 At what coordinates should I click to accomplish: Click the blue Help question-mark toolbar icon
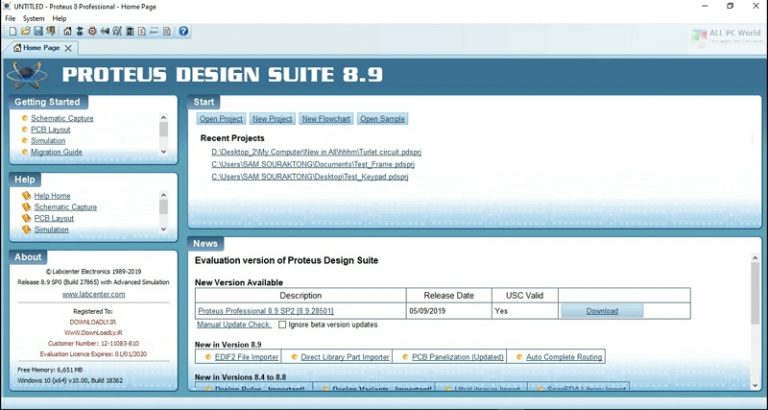183,31
